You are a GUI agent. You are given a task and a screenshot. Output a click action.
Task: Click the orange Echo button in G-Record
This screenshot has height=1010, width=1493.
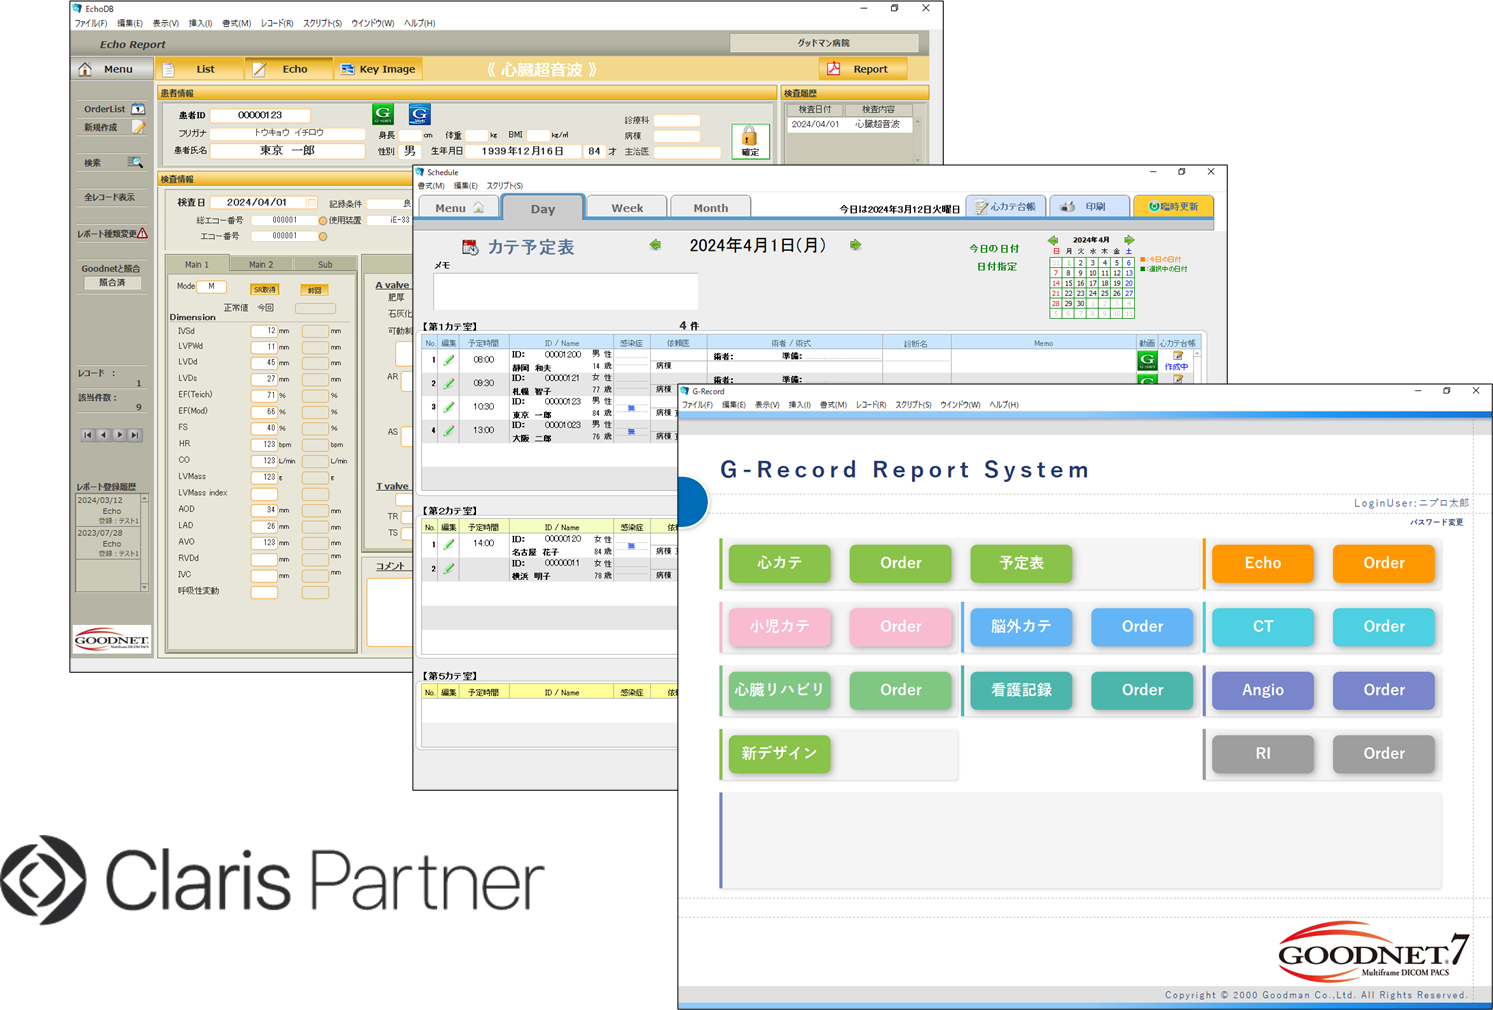pos(1262,563)
